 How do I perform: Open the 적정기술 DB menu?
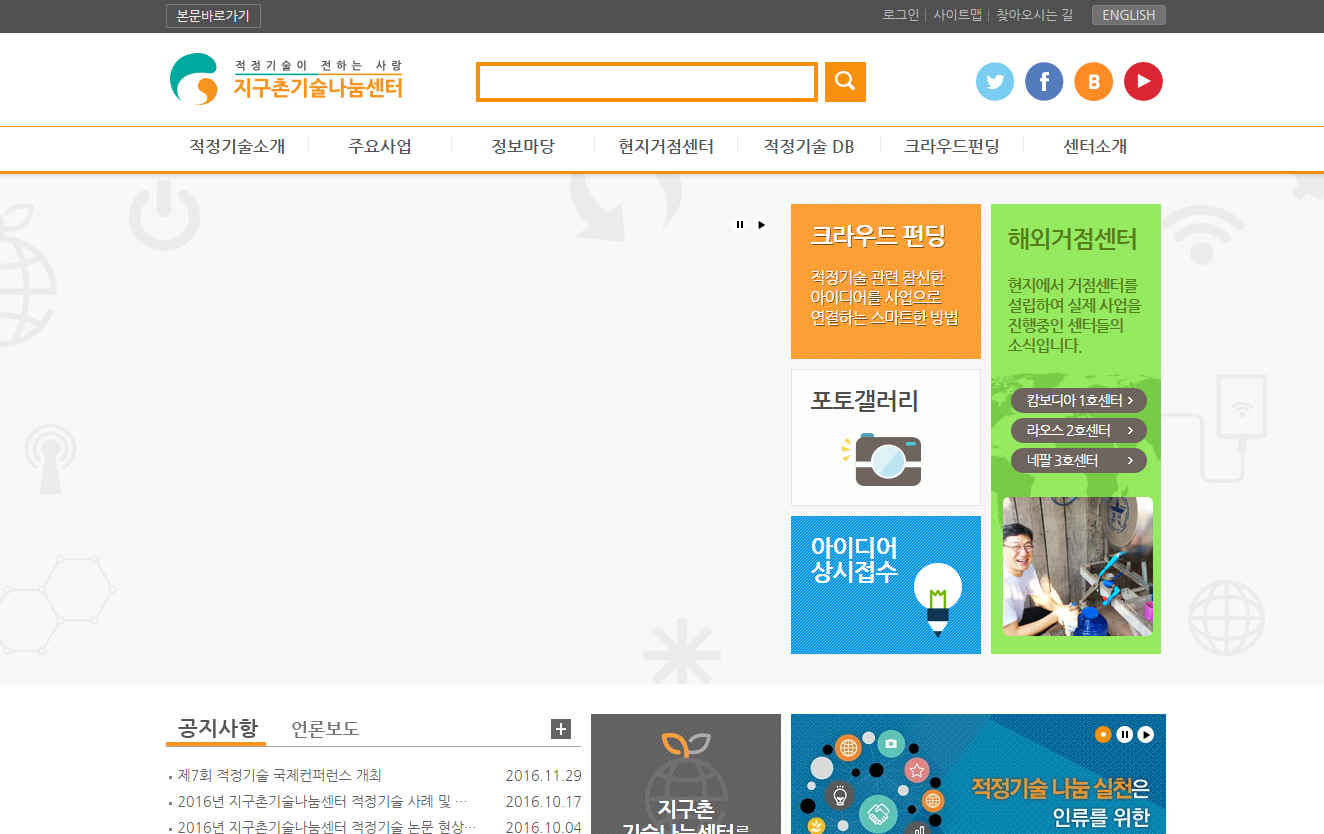point(808,145)
